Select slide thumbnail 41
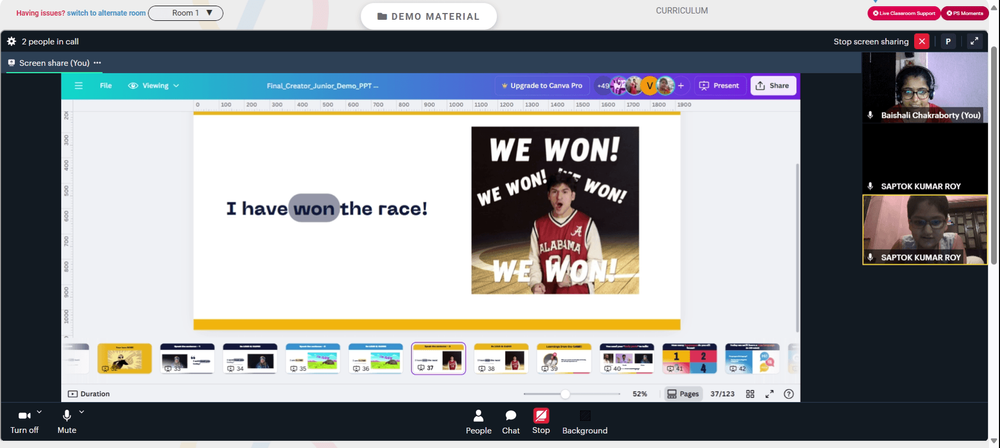The width and height of the screenshot is (1000, 448). click(x=689, y=359)
